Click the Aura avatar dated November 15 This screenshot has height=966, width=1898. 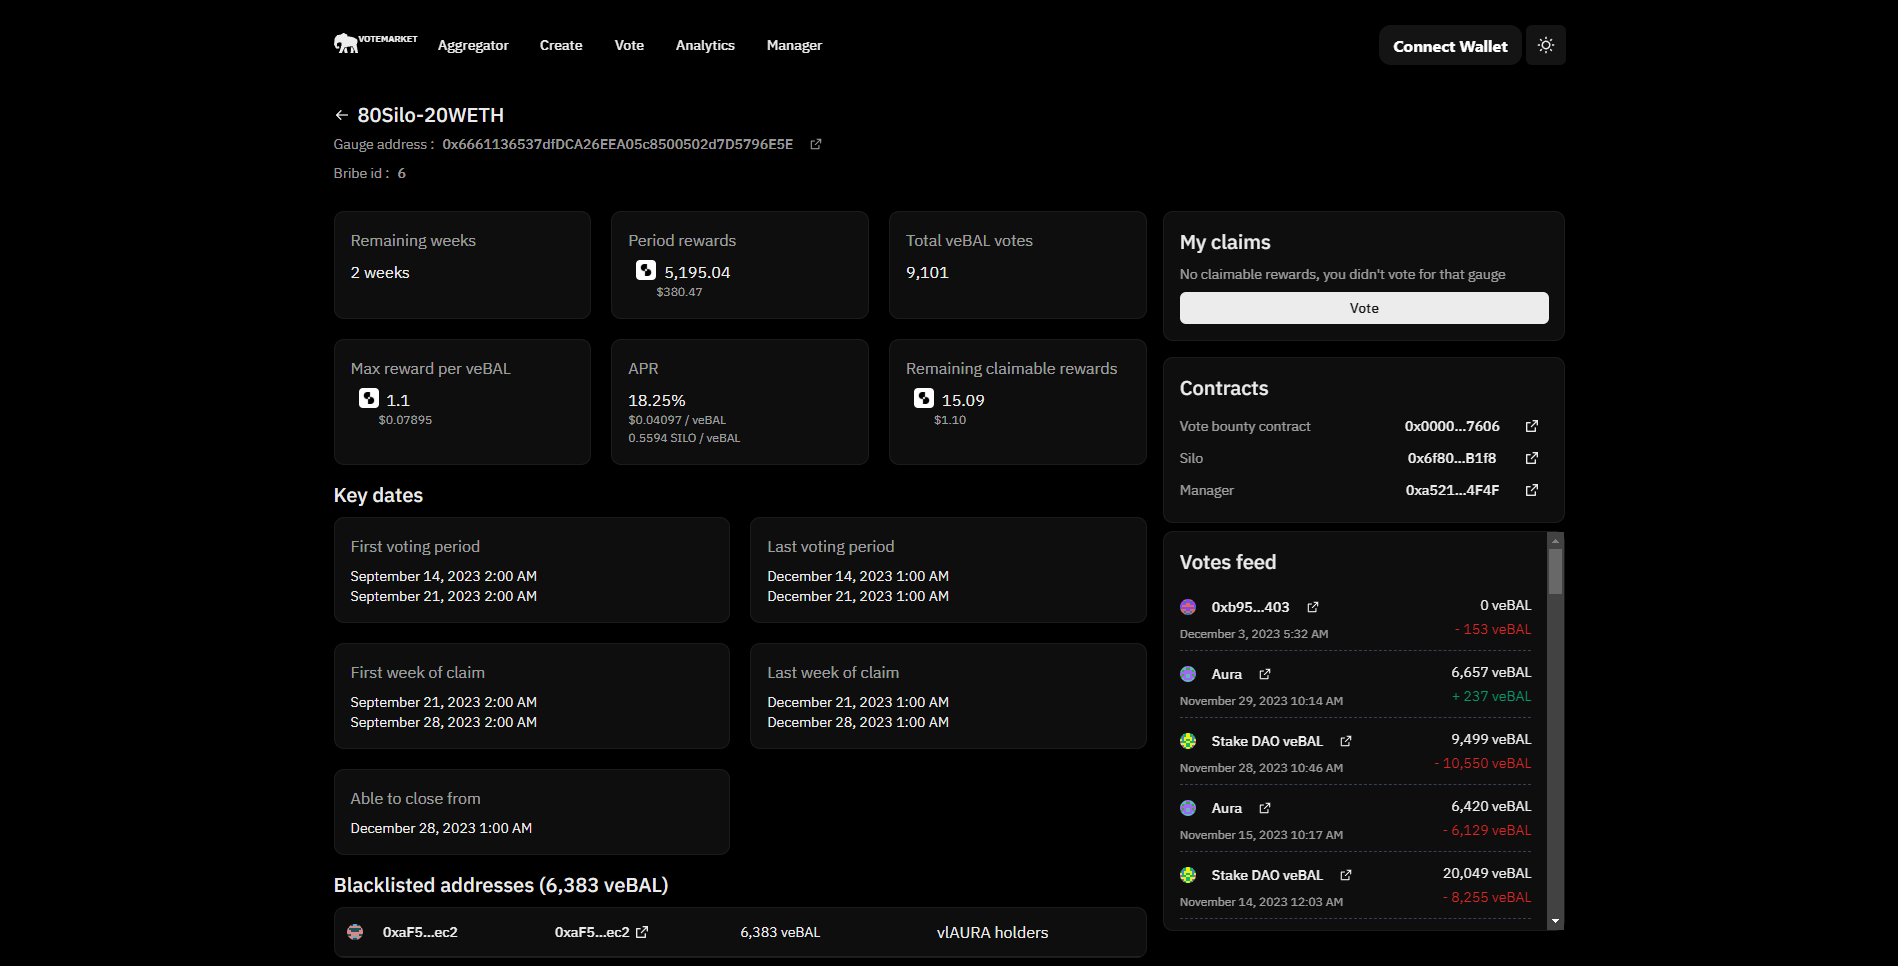[1188, 808]
